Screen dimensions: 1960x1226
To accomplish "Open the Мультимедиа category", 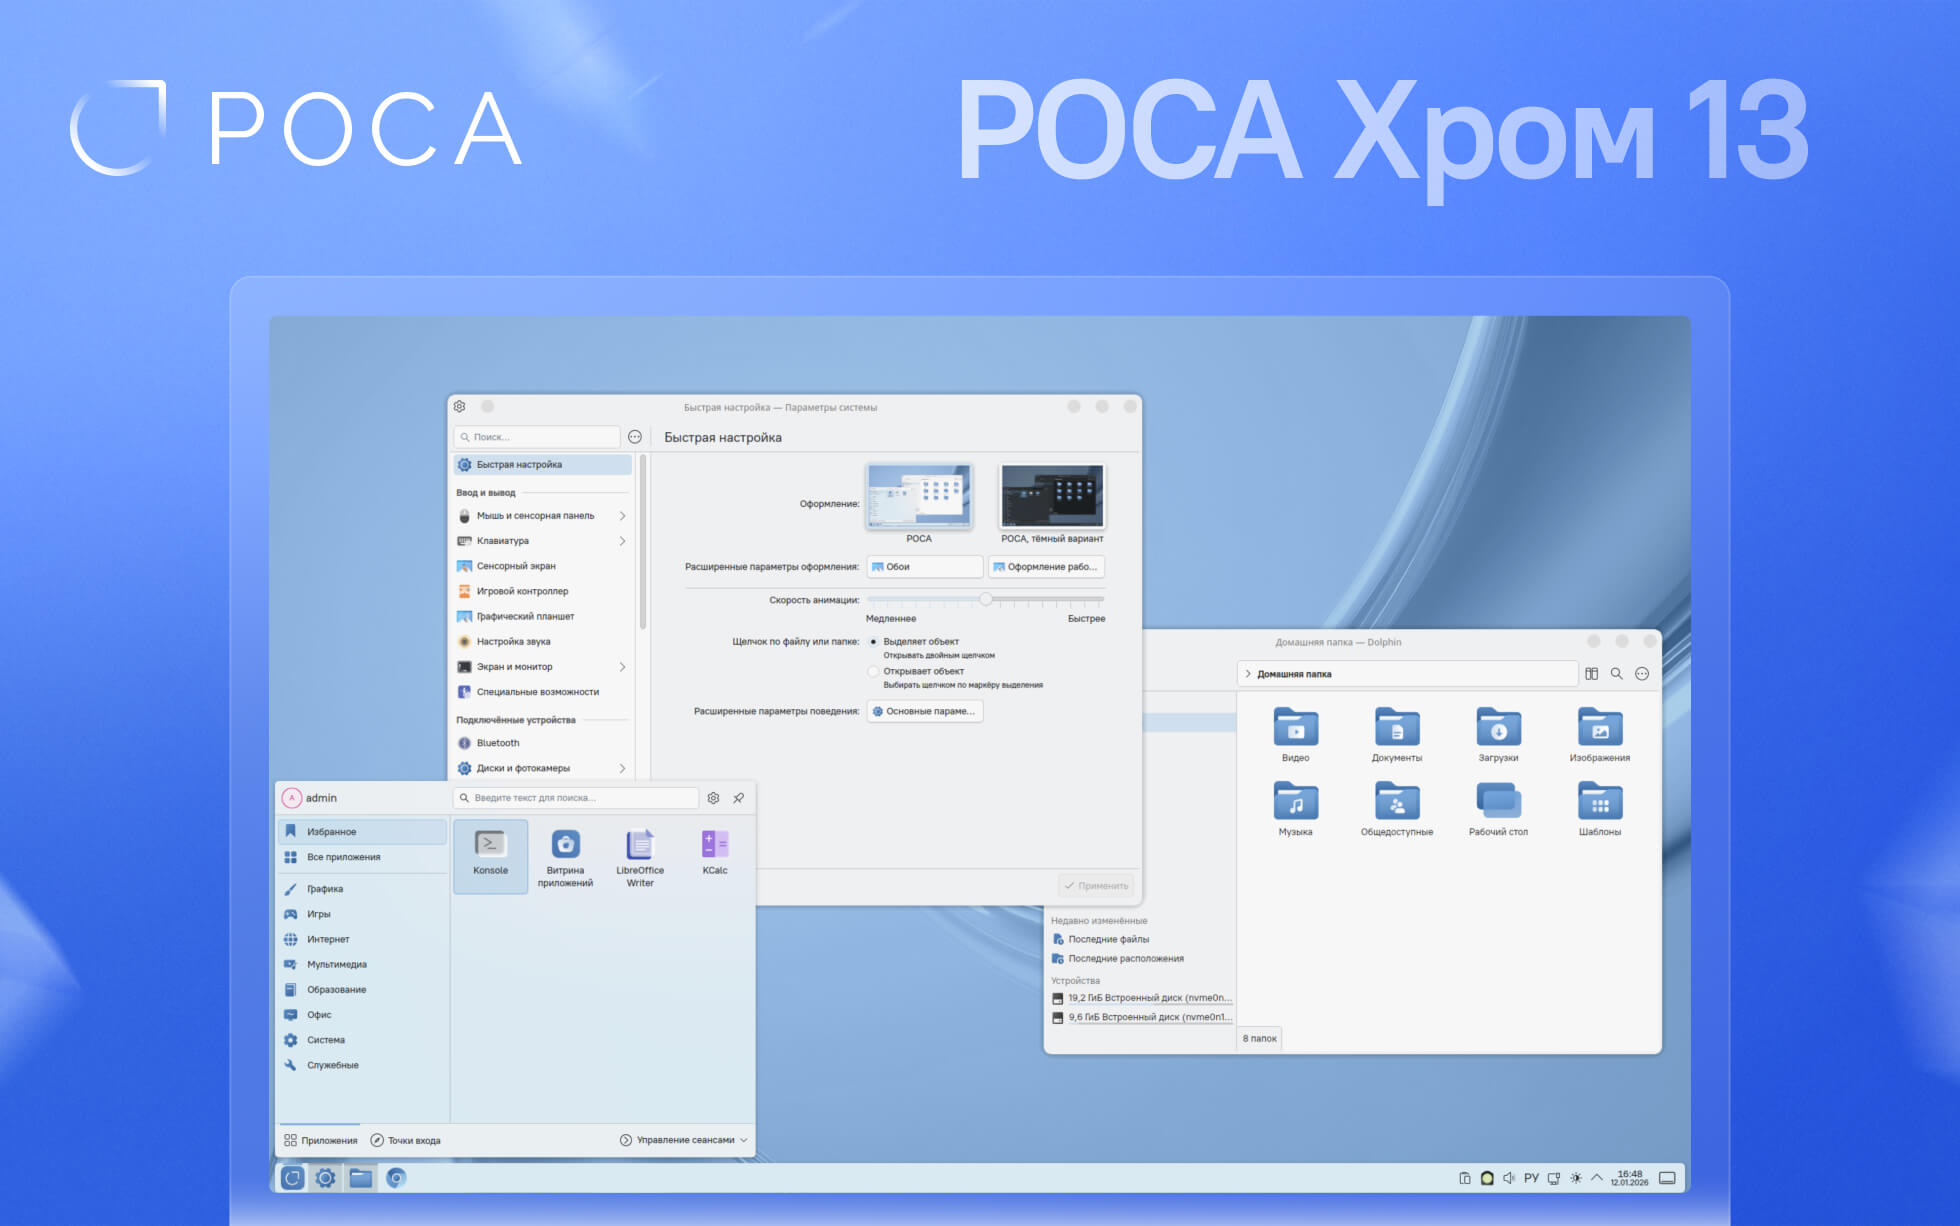I will click(362, 964).
